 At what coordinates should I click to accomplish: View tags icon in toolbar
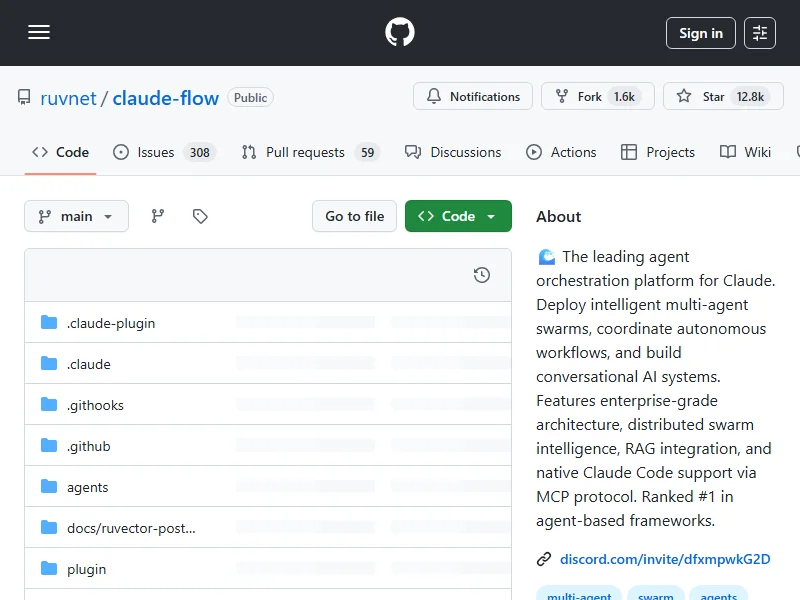pyautogui.click(x=200, y=216)
